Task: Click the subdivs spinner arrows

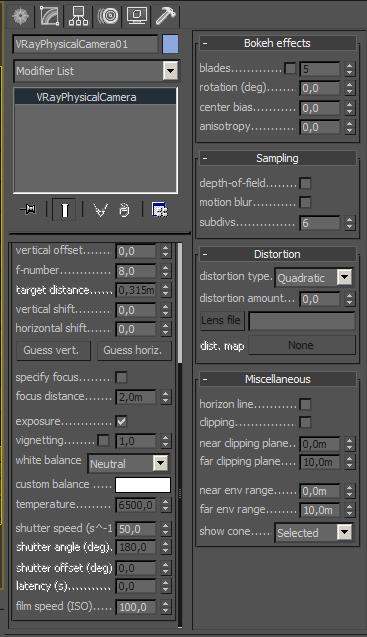Action: (349, 223)
